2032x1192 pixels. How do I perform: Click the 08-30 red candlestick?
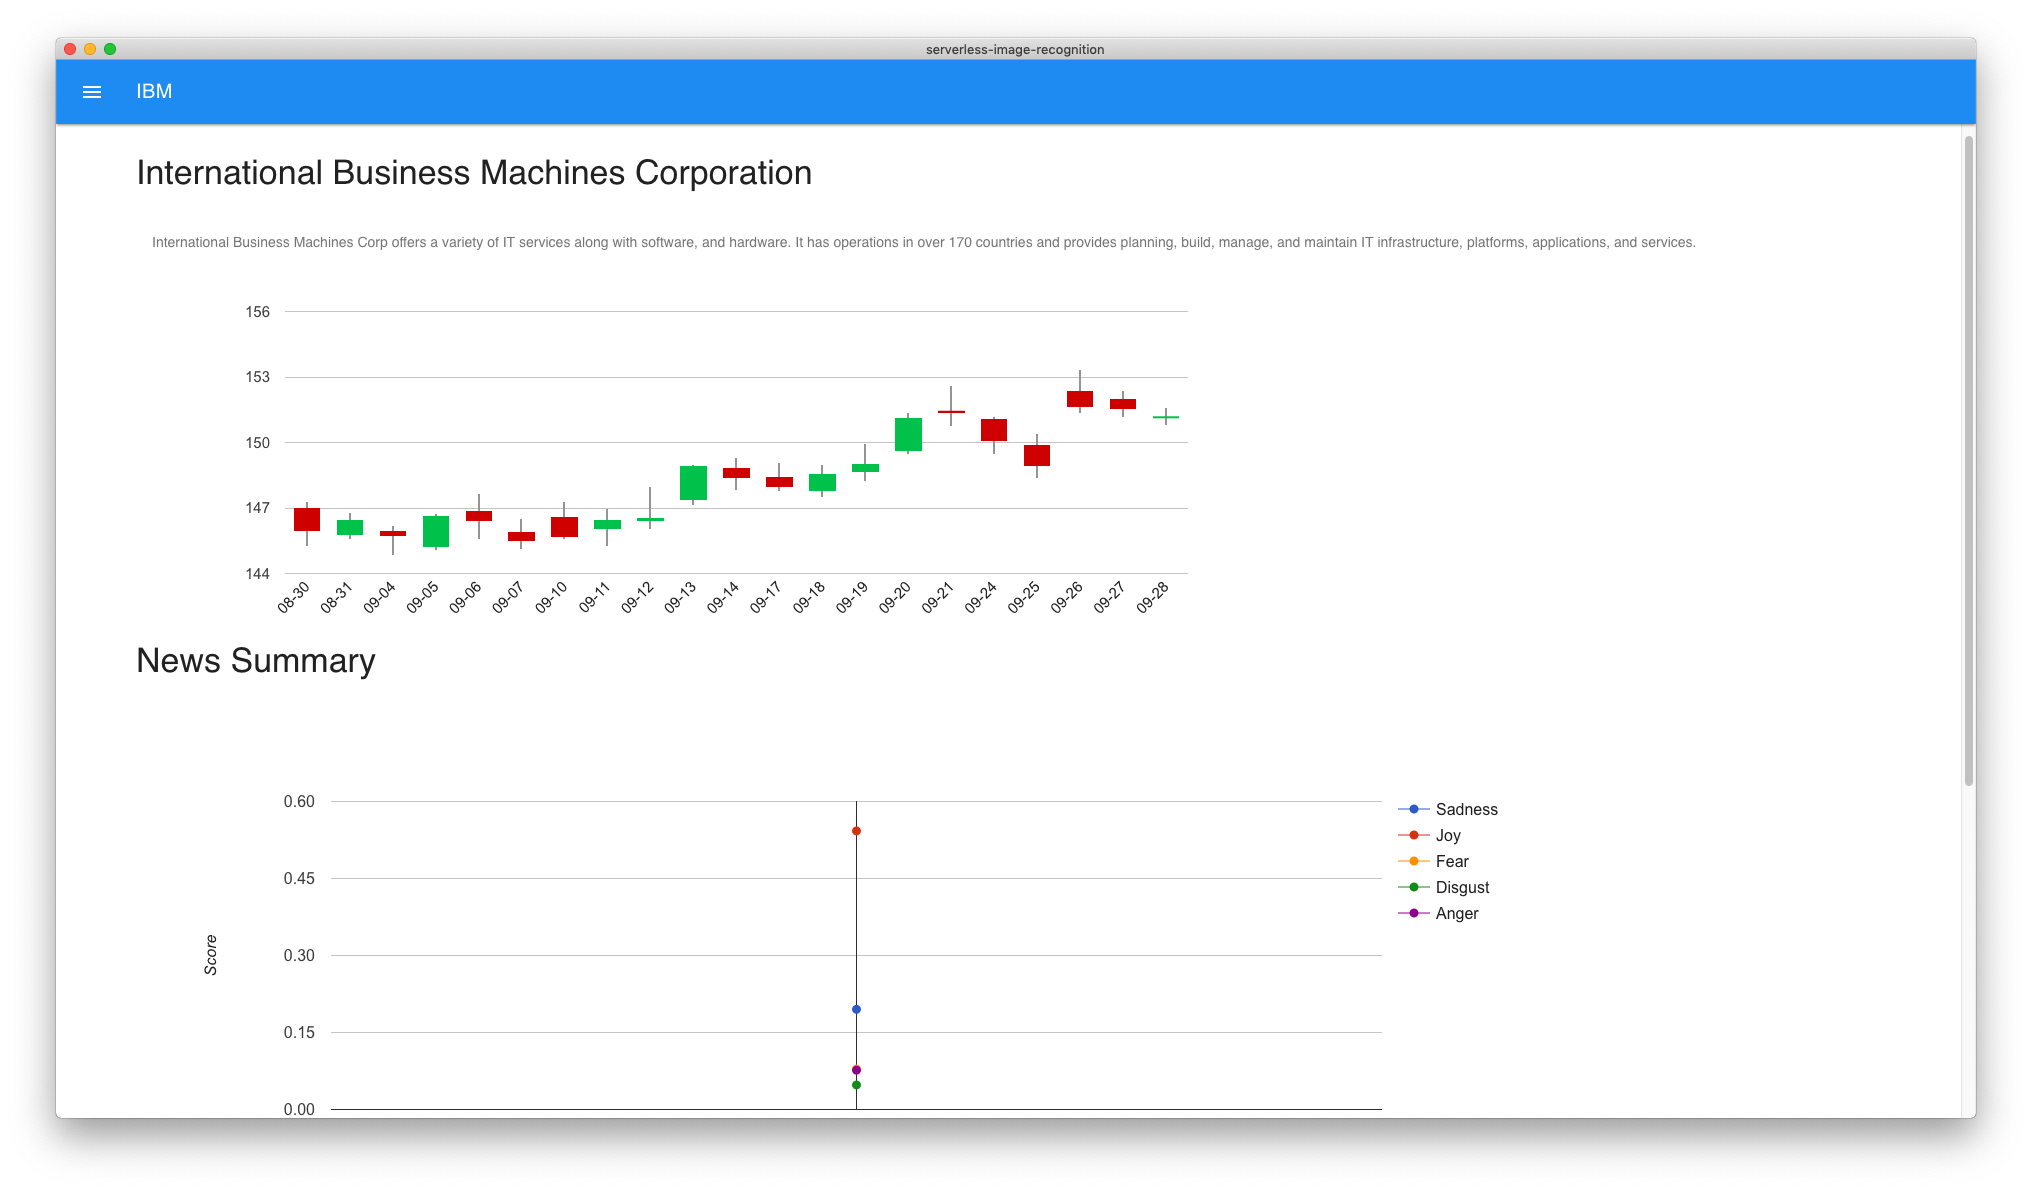coord(307,519)
